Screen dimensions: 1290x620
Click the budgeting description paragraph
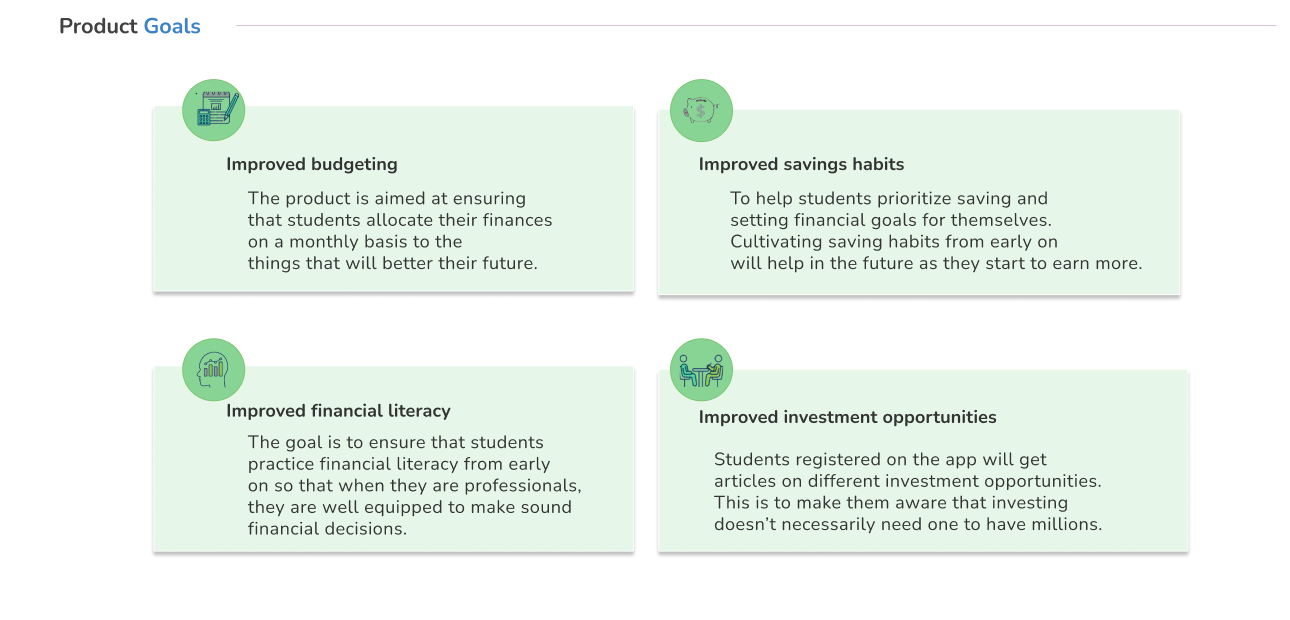click(x=400, y=231)
